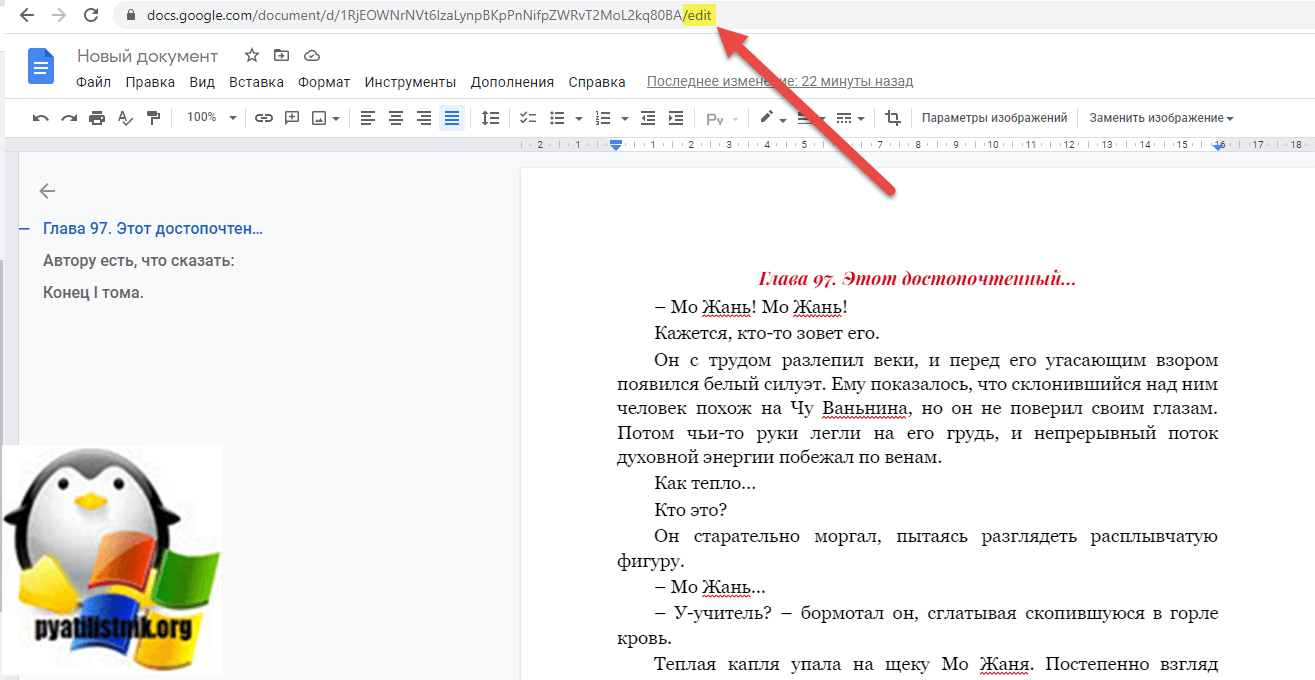1315x680 pixels.
Task: Expand the Заменить изображение dropdown
Action: 1161,118
